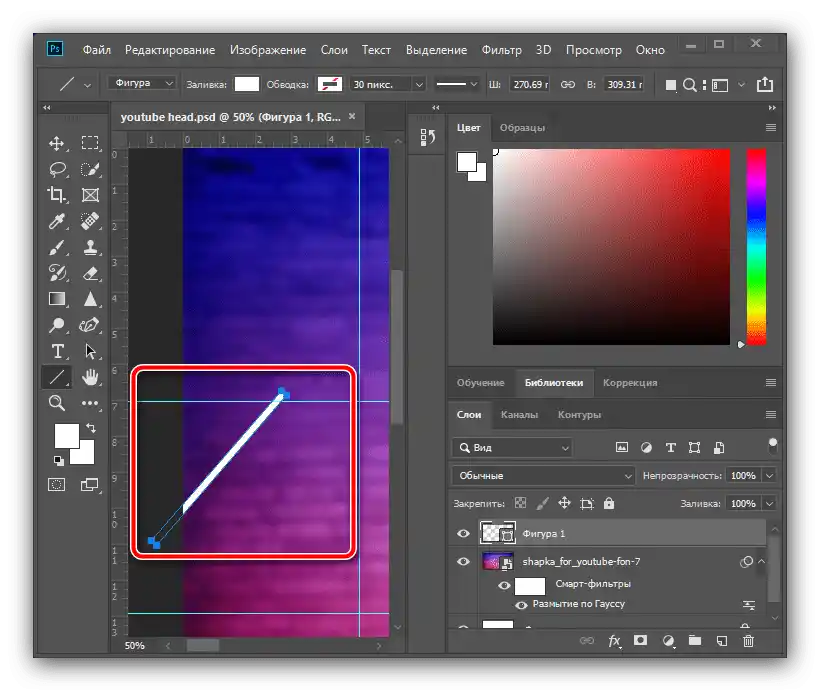Toggle Смарт-фильтры visibility eye
Image resolution: width=820 pixels, height=691 pixels.
tap(504, 585)
